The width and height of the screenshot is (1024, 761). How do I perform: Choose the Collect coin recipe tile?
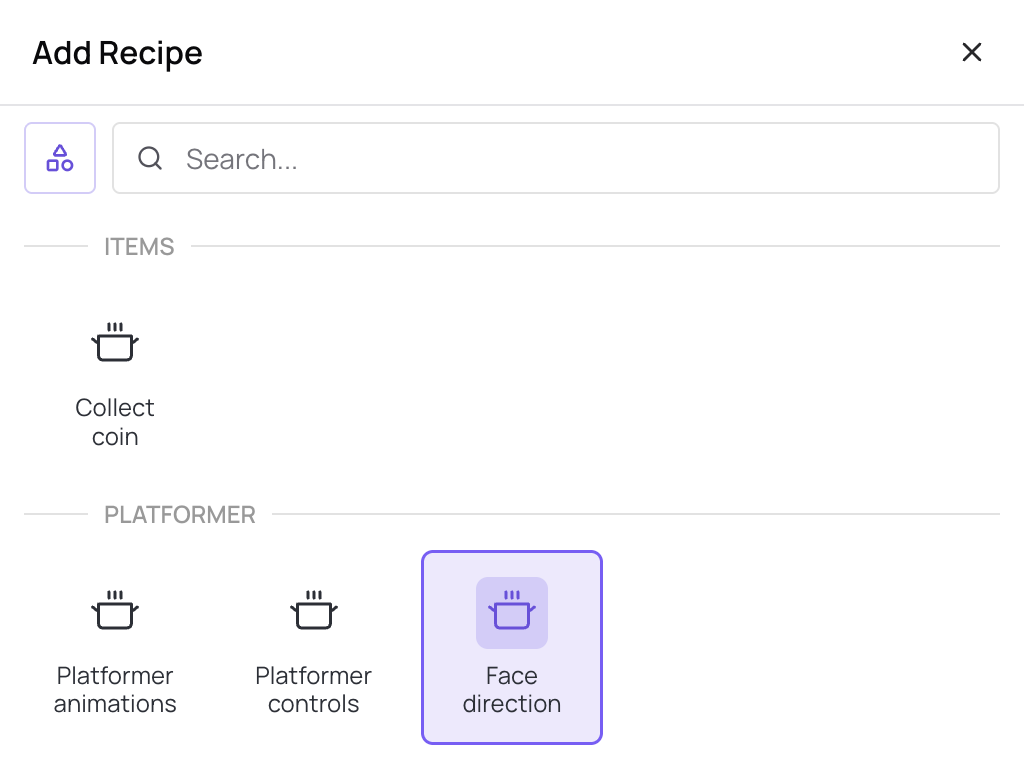[115, 380]
